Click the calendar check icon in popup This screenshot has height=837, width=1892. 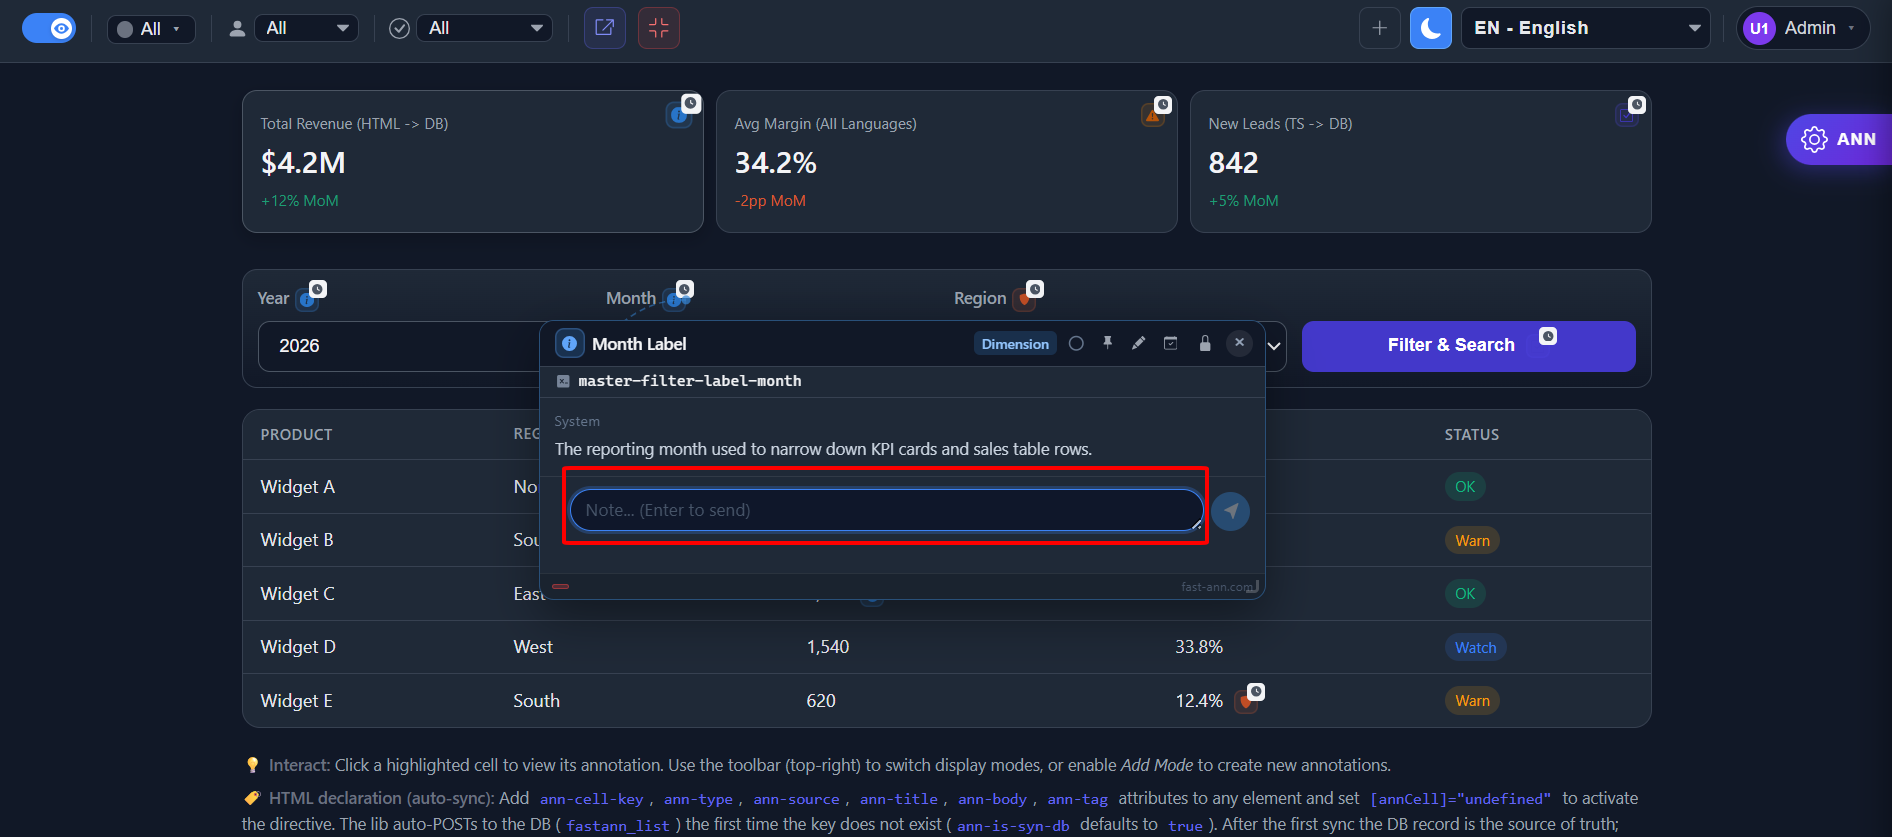pyautogui.click(x=1170, y=343)
